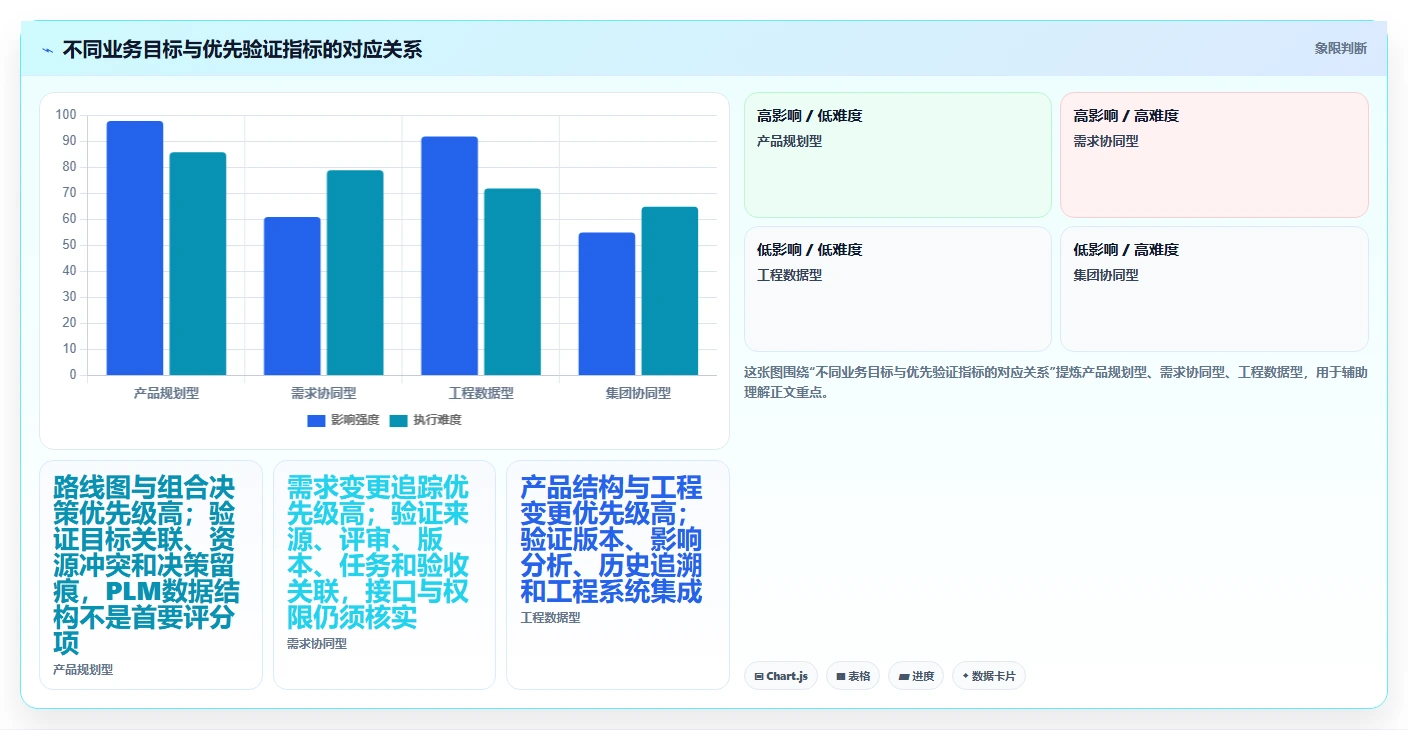The height and width of the screenshot is (730, 1408).
Task: Click 需求协同型 caption under second summary card
Action: pyautogui.click(x=317, y=644)
